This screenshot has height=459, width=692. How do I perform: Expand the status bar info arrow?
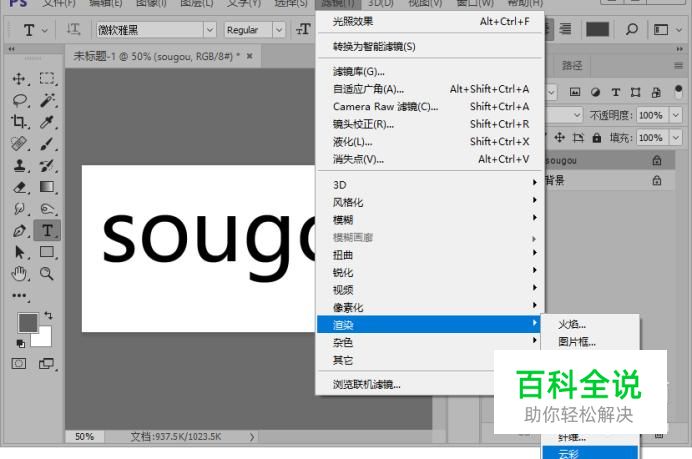(x=252, y=437)
